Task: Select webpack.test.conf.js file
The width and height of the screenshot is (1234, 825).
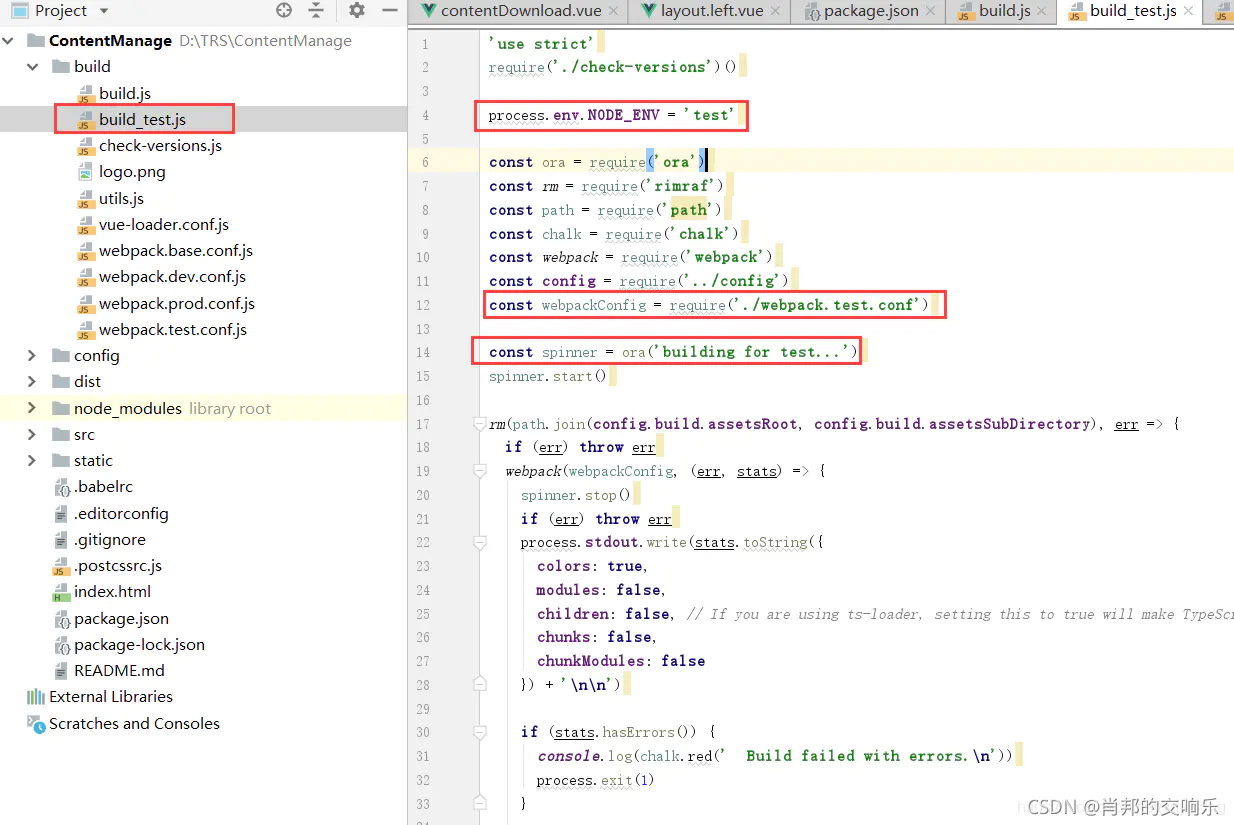Action: point(173,330)
